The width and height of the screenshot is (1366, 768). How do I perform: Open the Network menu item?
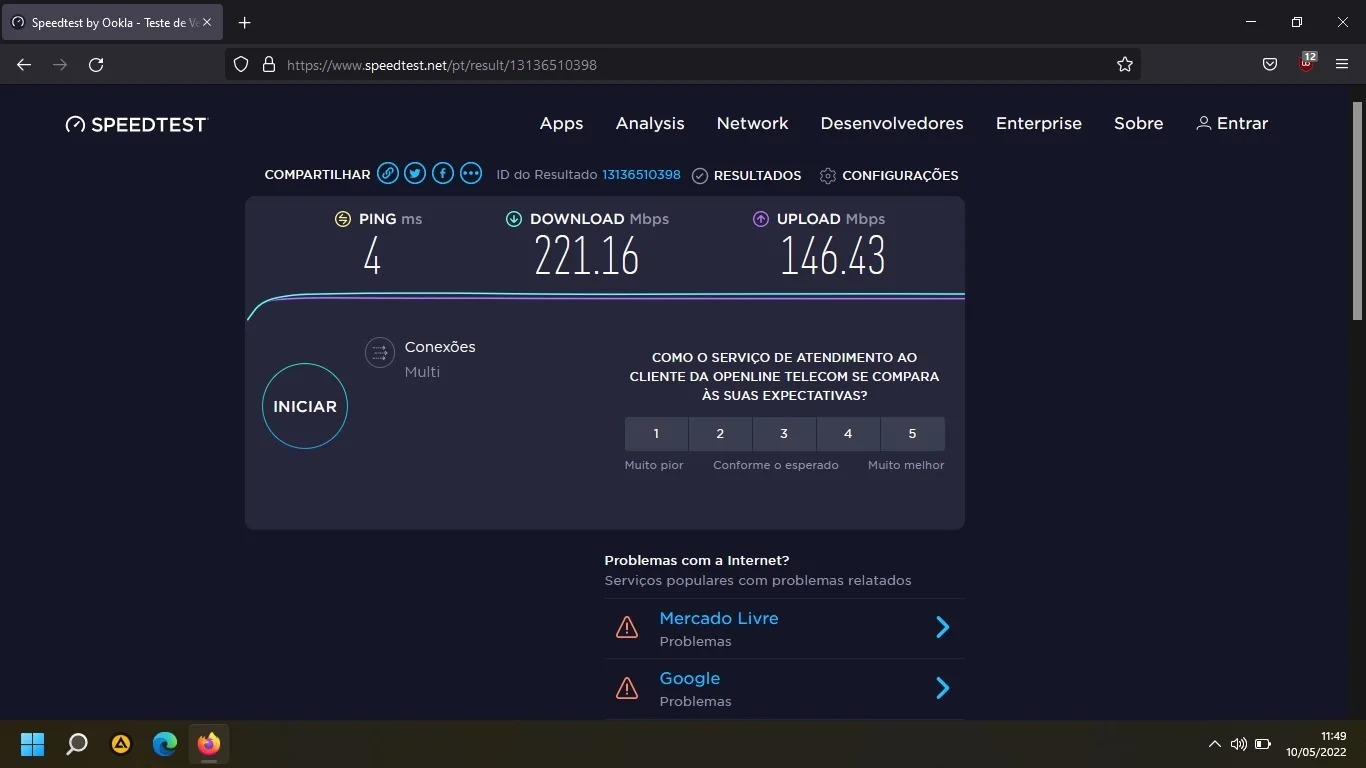pos(752,124)
